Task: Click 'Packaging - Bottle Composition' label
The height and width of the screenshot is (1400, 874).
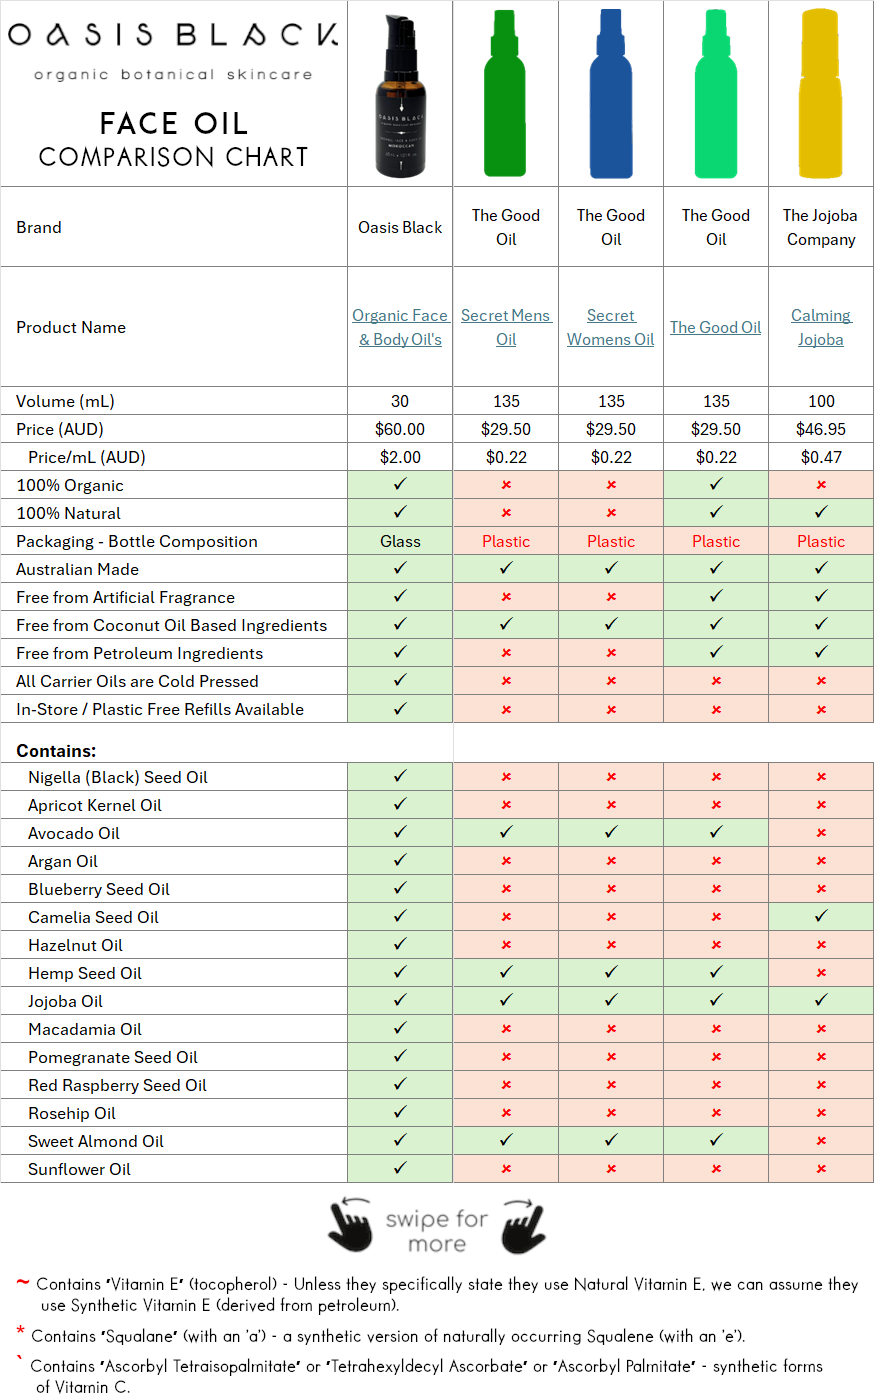Action: pyautogui.click(x=137, y=541)
